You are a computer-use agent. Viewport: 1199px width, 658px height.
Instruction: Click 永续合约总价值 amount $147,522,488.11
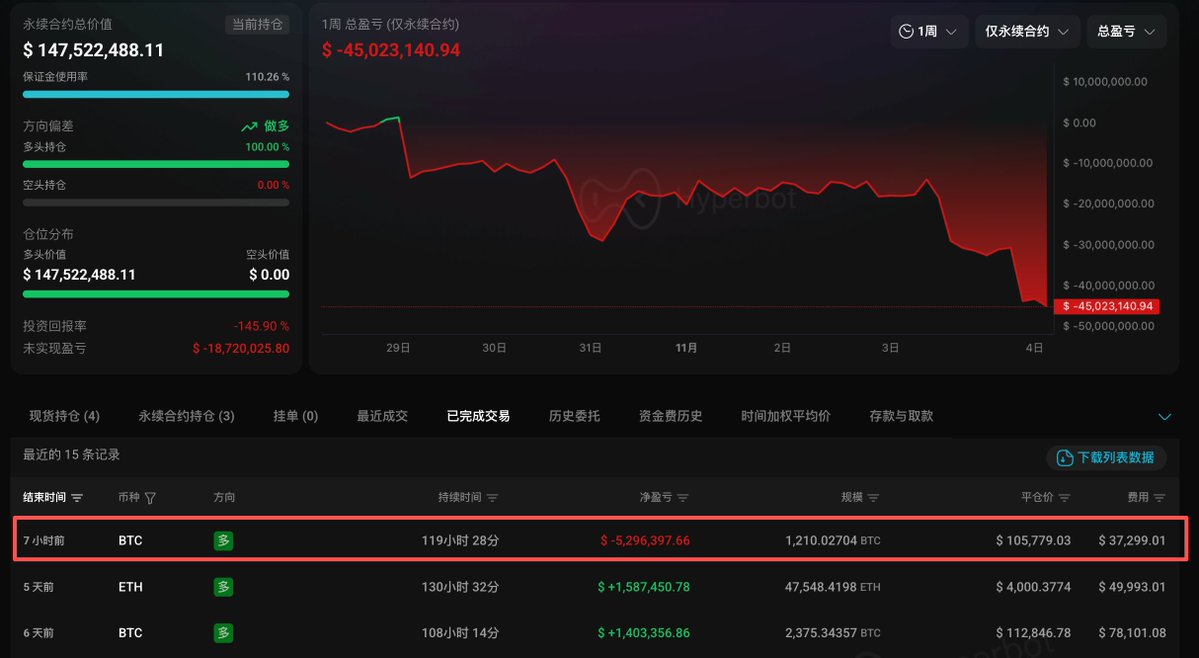93,50
